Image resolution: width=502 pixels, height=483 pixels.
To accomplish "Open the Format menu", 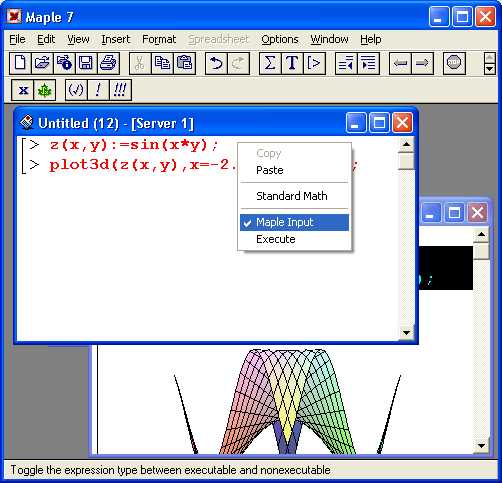I will pyautogui.click(x=159, y=39).
